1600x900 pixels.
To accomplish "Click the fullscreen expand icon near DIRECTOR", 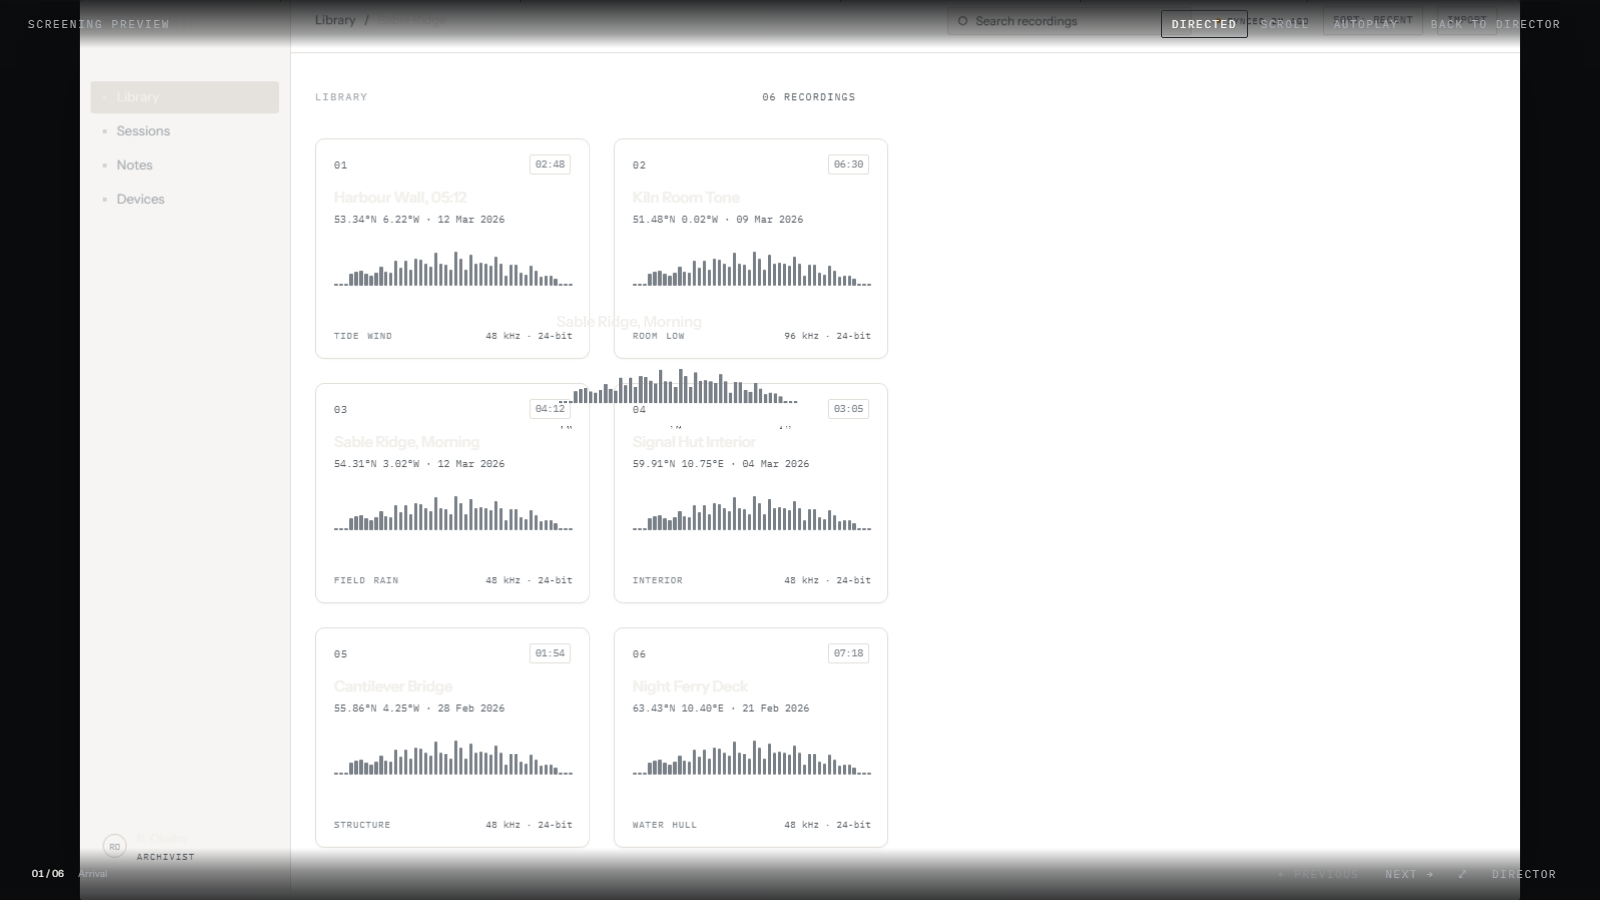I will click(1462, 874).
